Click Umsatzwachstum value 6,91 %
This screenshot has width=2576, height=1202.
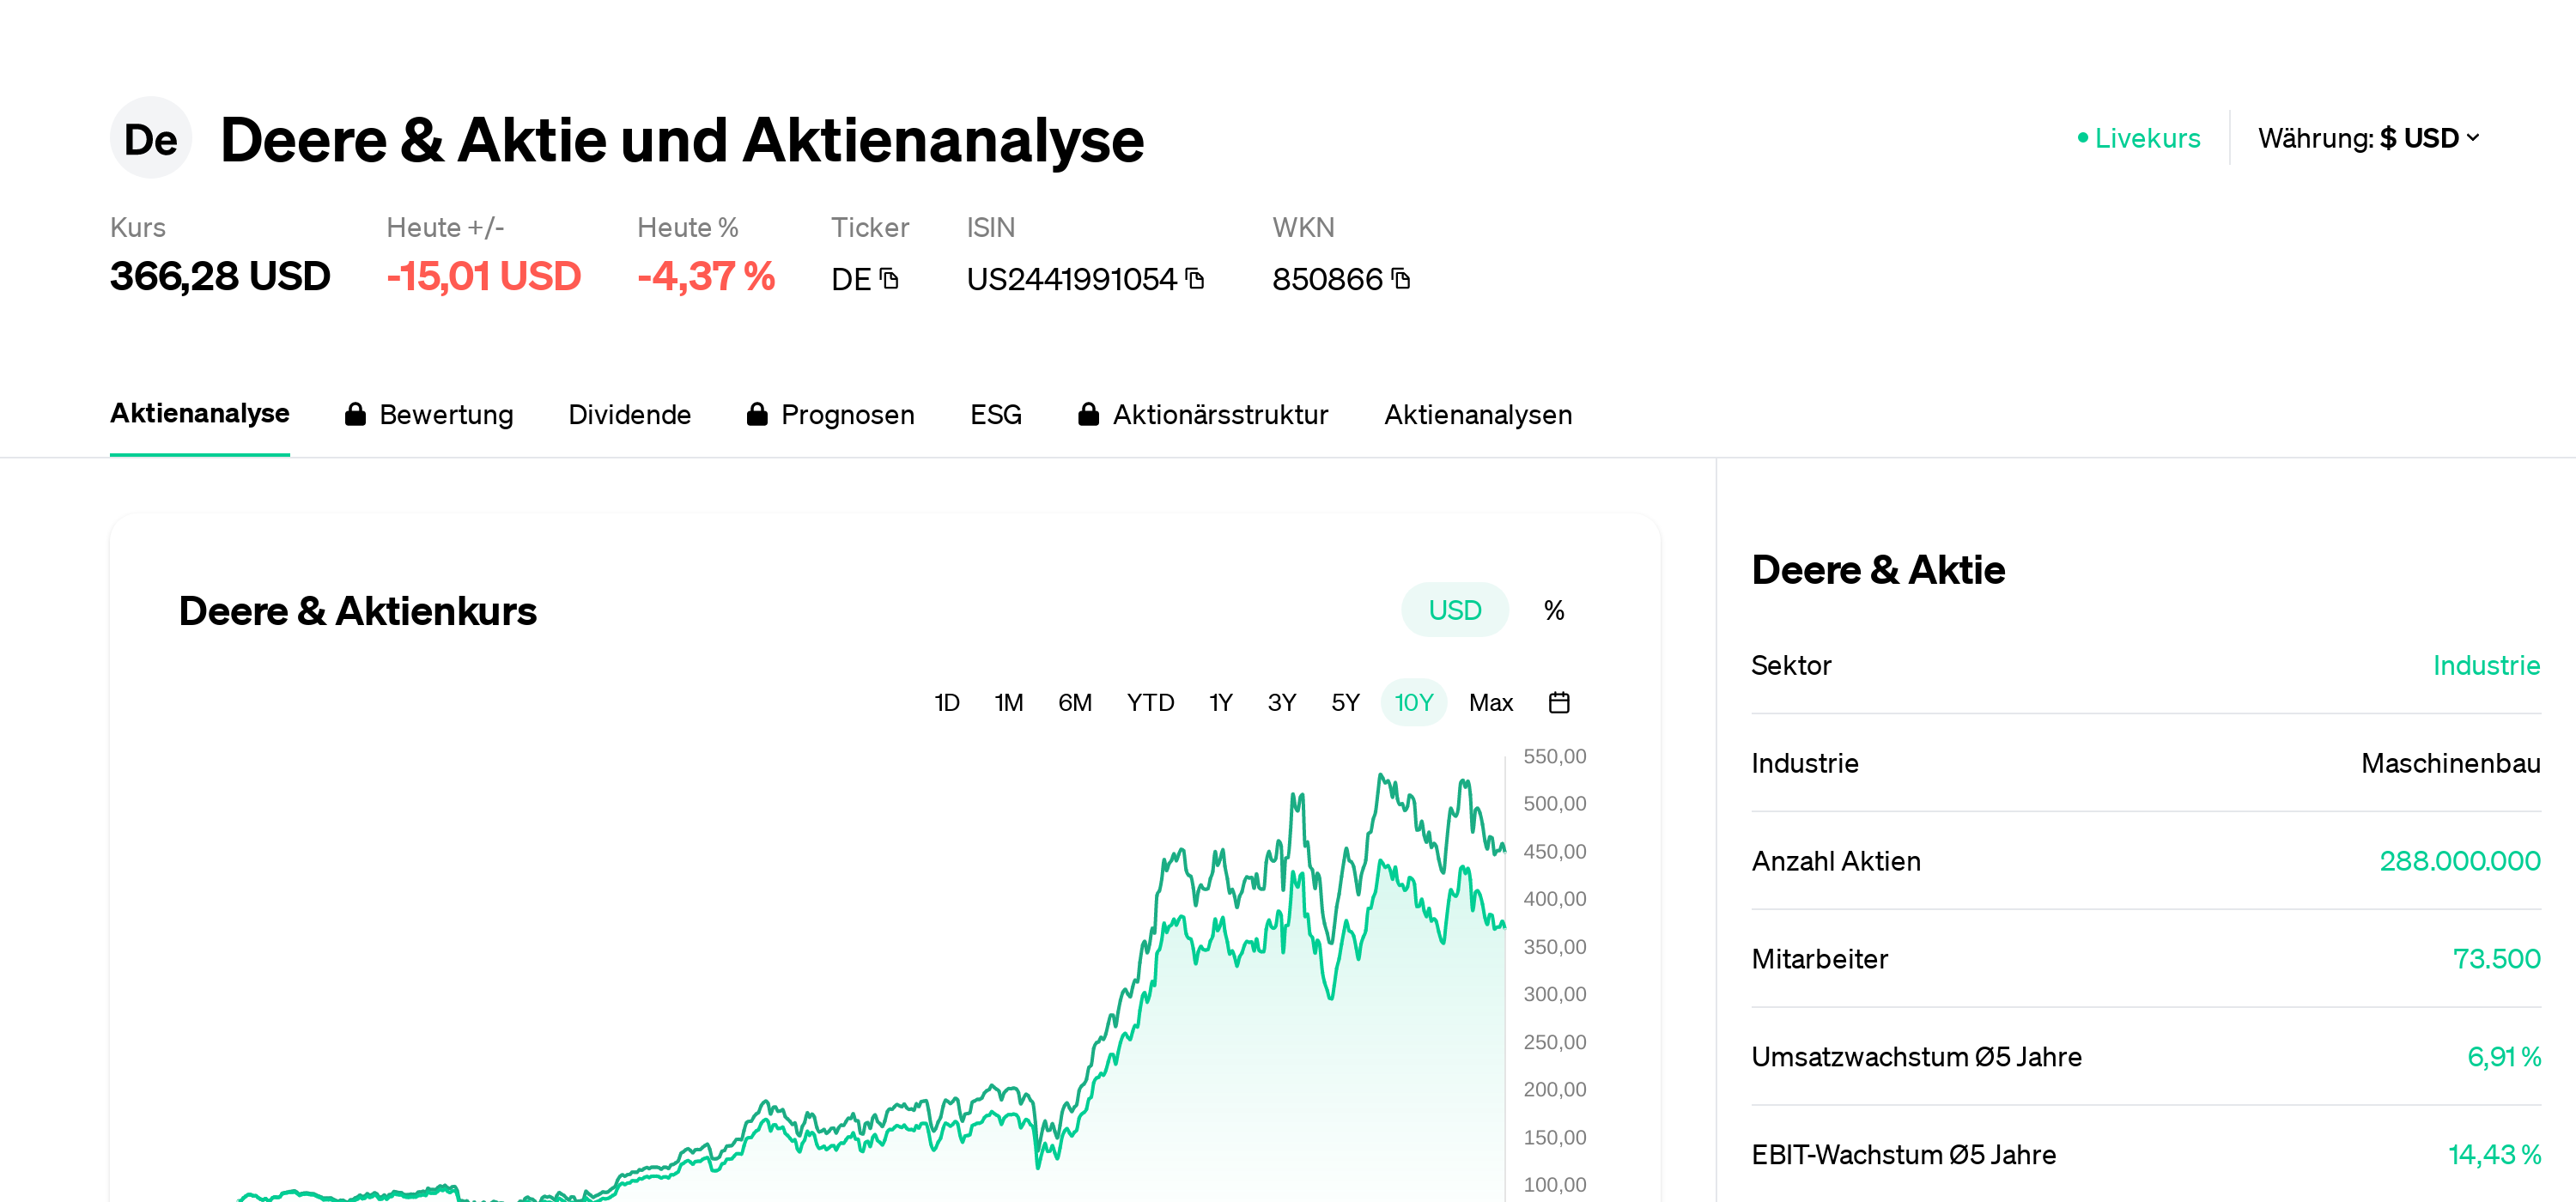2504,1057
